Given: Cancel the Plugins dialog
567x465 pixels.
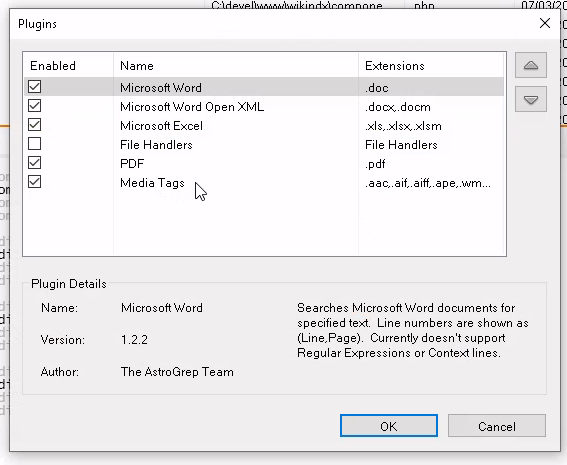Looking at the screenshot, I should click(496, 426).
